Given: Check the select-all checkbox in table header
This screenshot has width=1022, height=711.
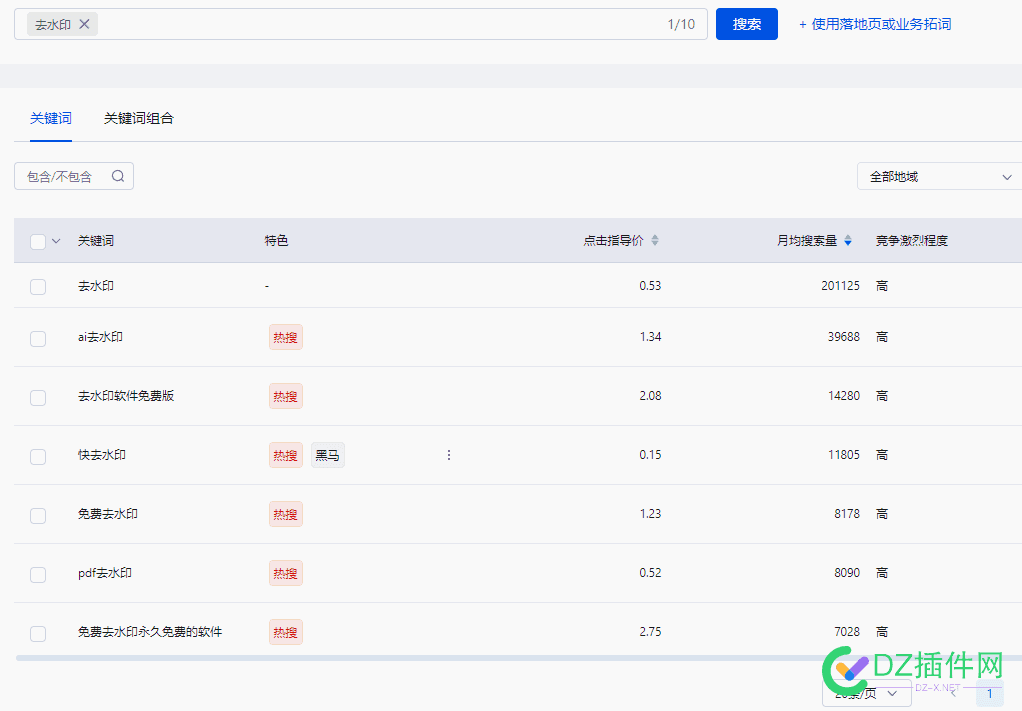Looking at the screenshot, I should point(37,241).
